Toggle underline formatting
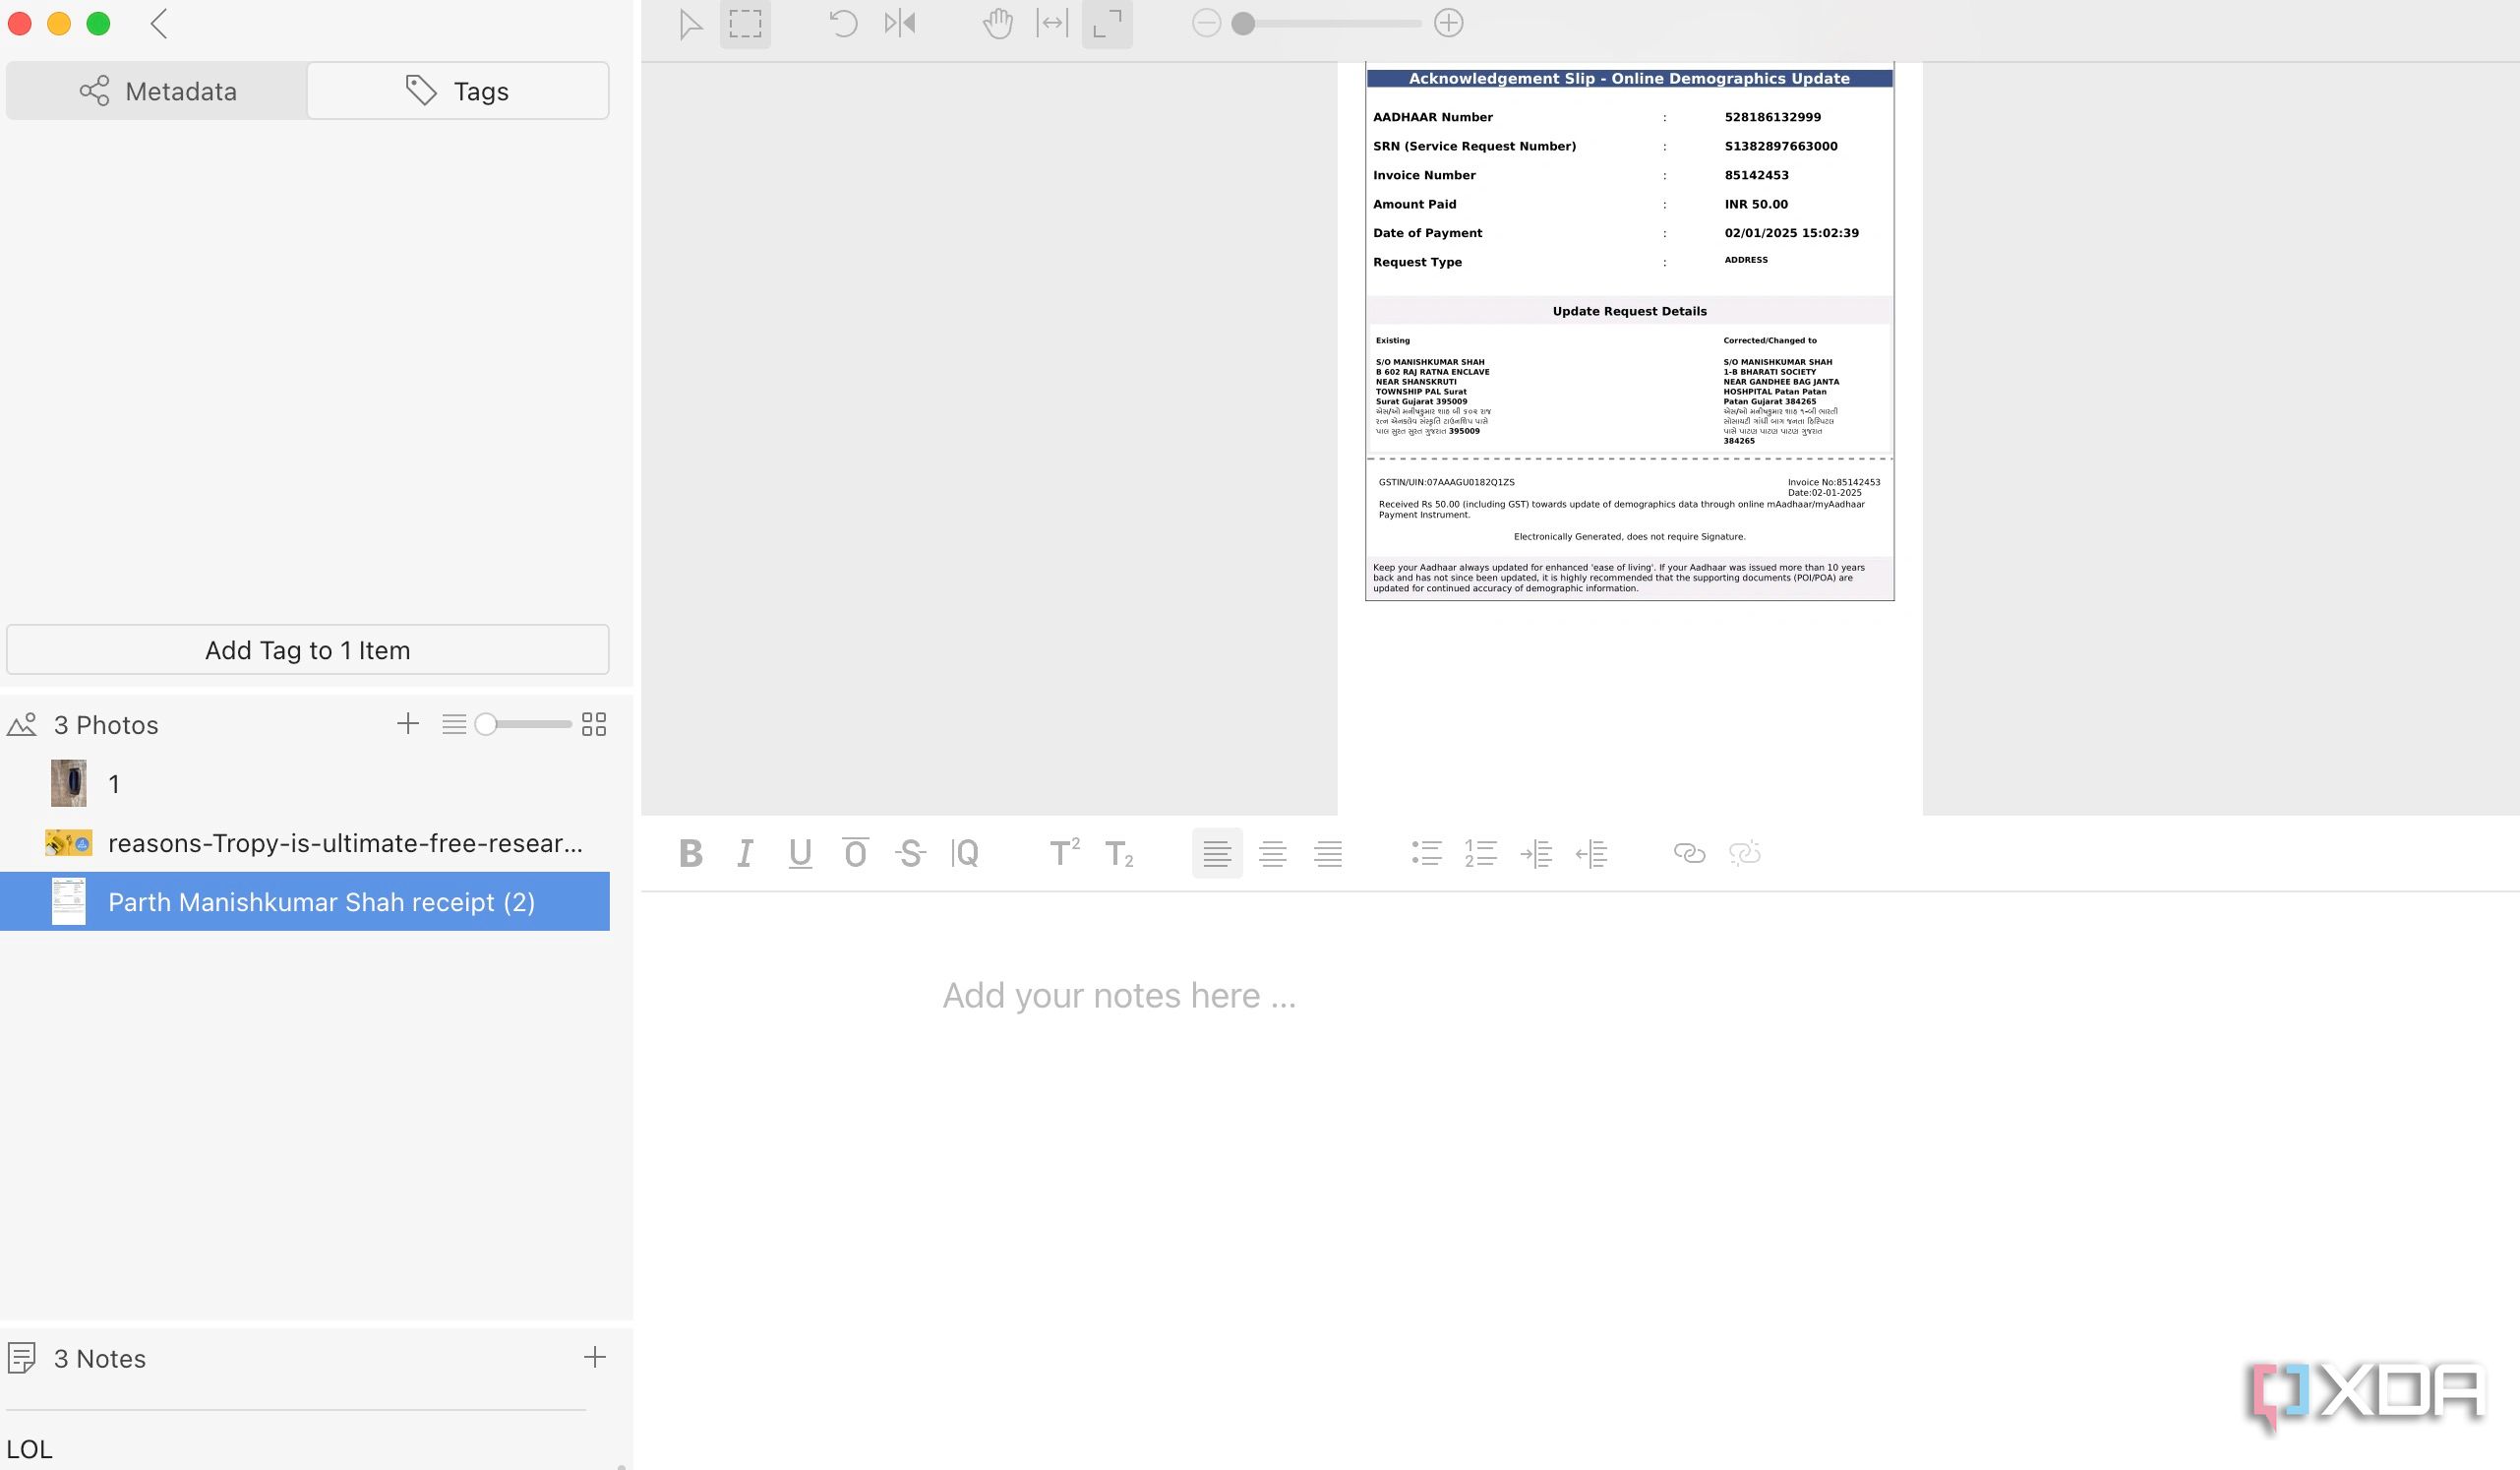The width and height of the screenshot is (2520, 1470). click(800, 853)
